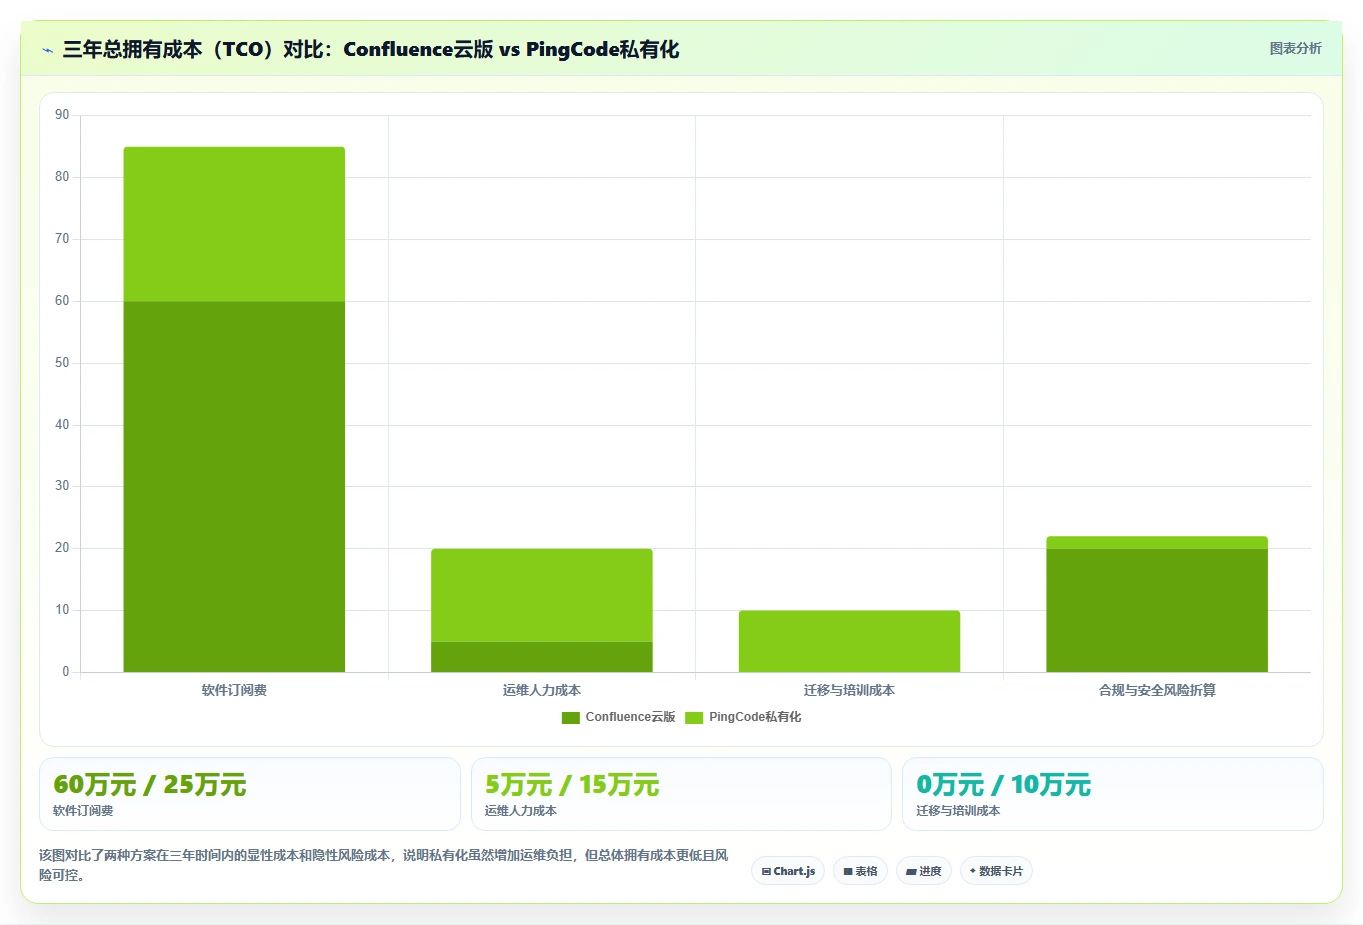Select the 迁移与培训成本 PingCode bar
This screenshot has height=925, width=1363.
(849, 641)
